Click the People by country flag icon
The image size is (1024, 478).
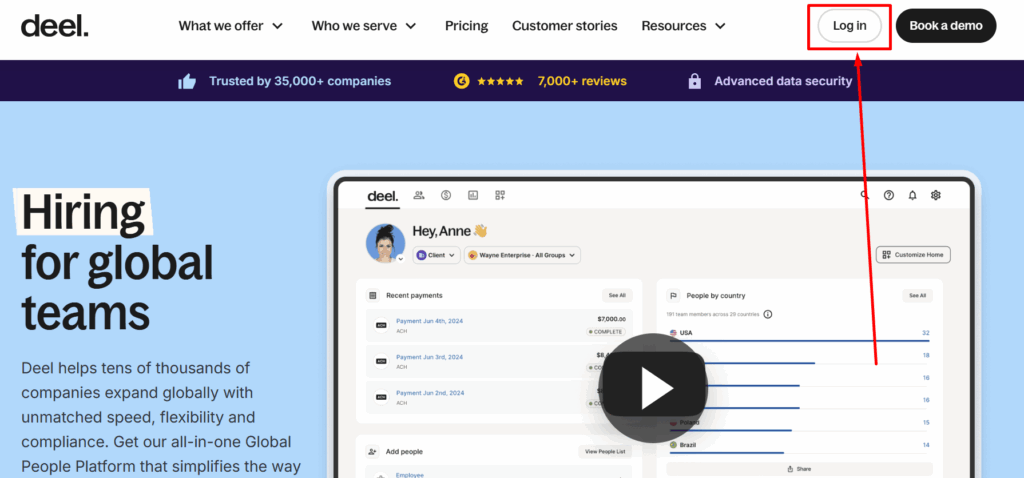[x=673, y=296]
